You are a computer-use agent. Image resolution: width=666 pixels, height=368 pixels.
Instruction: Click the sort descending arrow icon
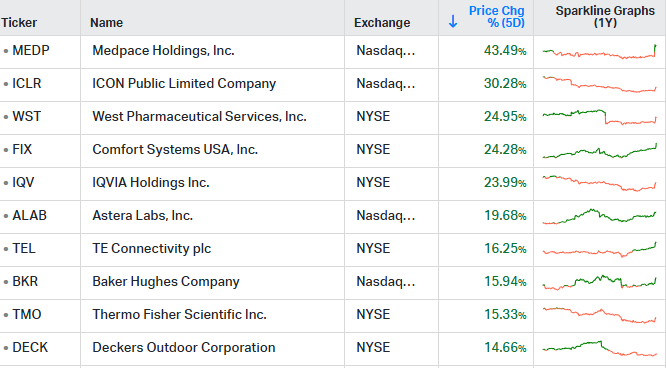(453, 21)
